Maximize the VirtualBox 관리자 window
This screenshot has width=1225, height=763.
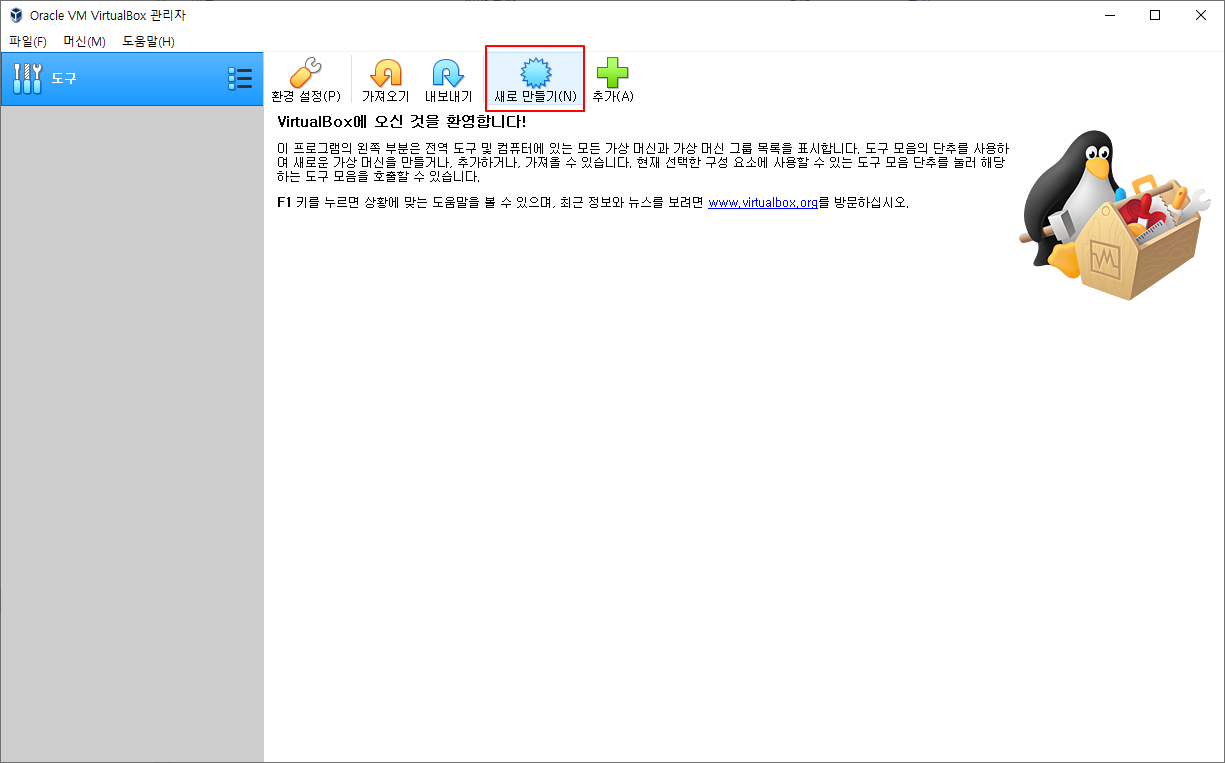tap(1155, 15)
